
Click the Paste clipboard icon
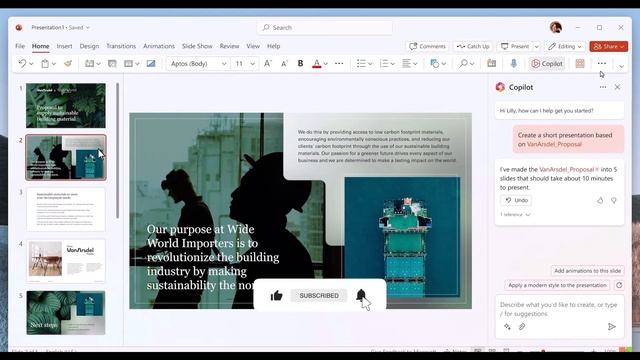(x=45, y=64)
